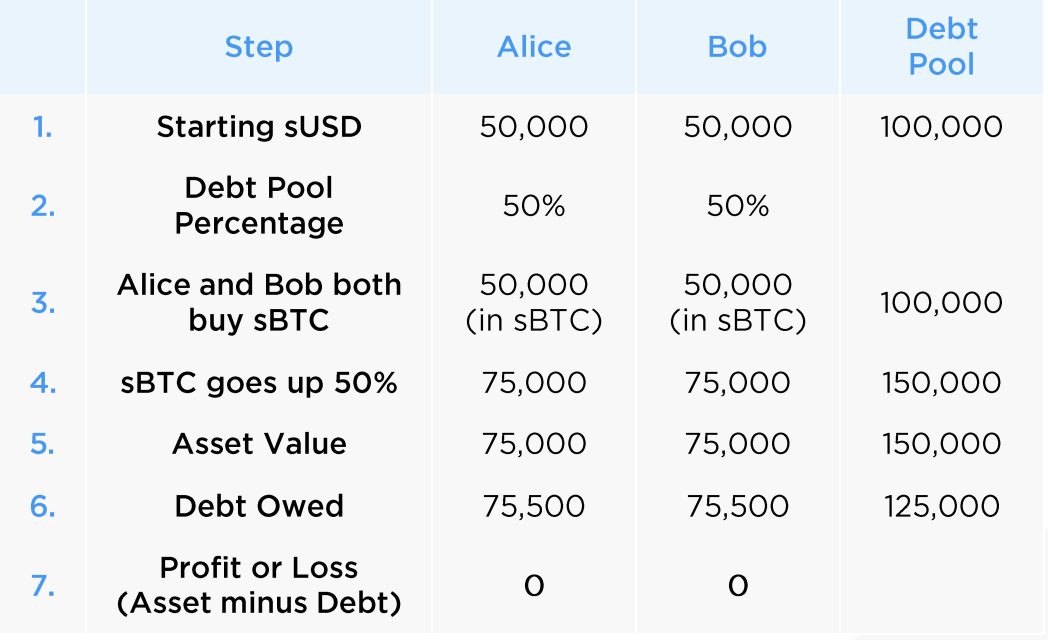Click row number 5.
This screenshot has width=1048, height=640.
click(x=43, y=444)
